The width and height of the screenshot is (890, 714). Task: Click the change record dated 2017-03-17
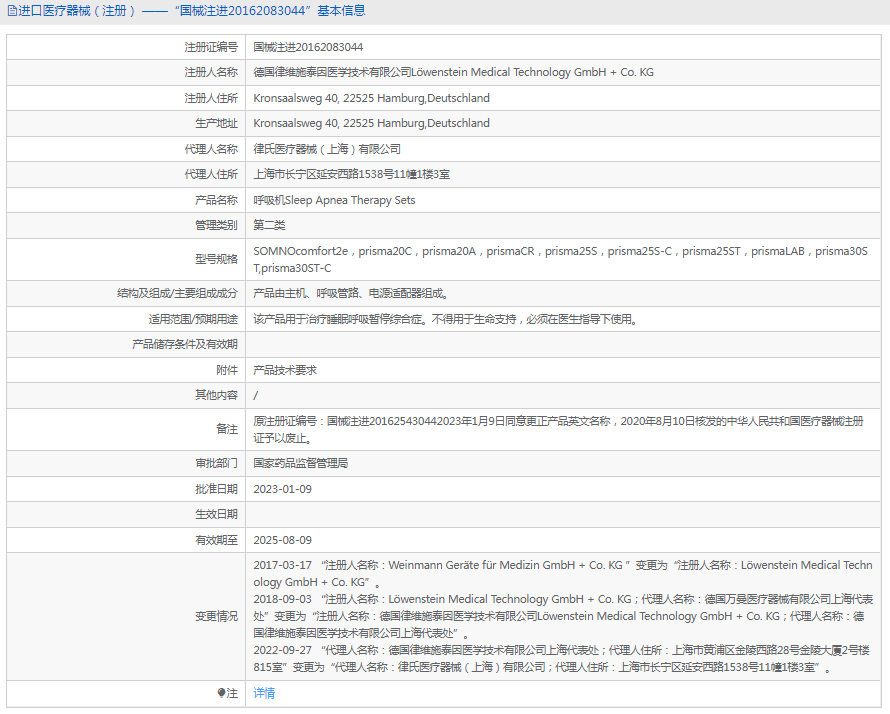(x=563, y=574)
